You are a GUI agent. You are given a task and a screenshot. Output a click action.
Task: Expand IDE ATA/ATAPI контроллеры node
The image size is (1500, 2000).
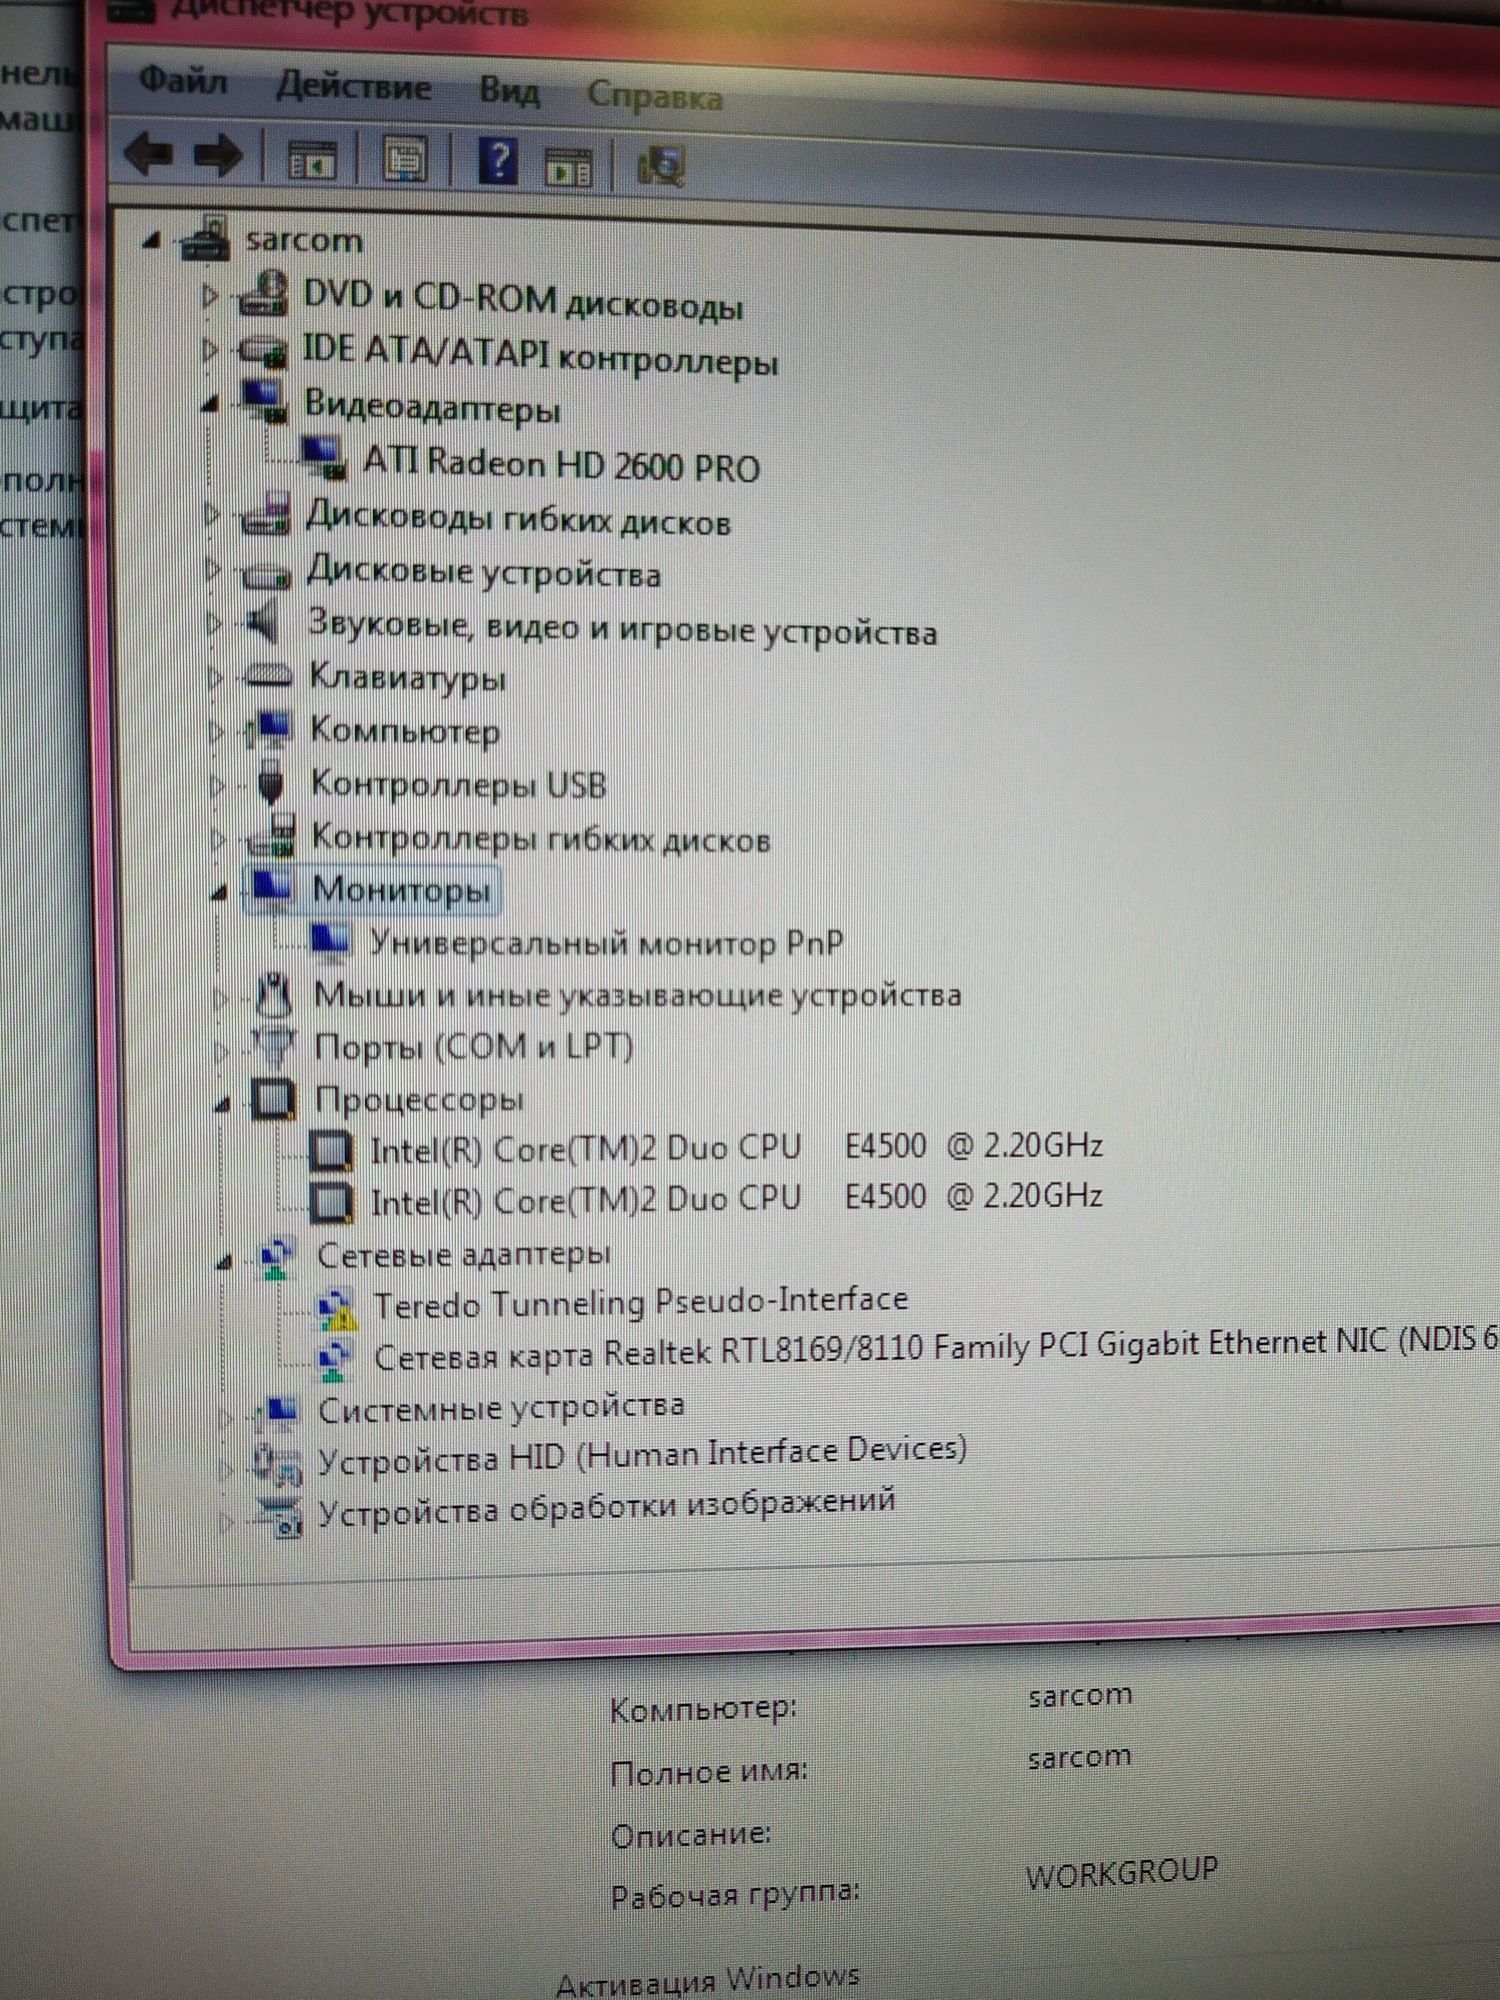(210, 349)
